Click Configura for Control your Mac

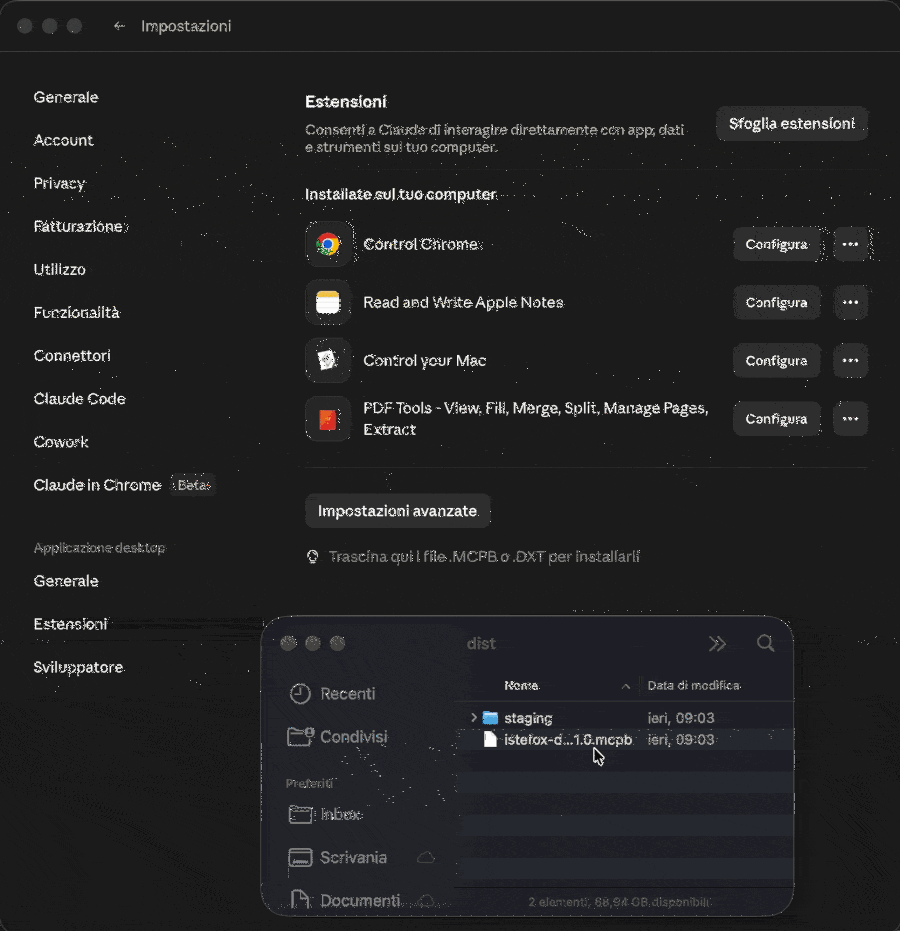point(777,360)
